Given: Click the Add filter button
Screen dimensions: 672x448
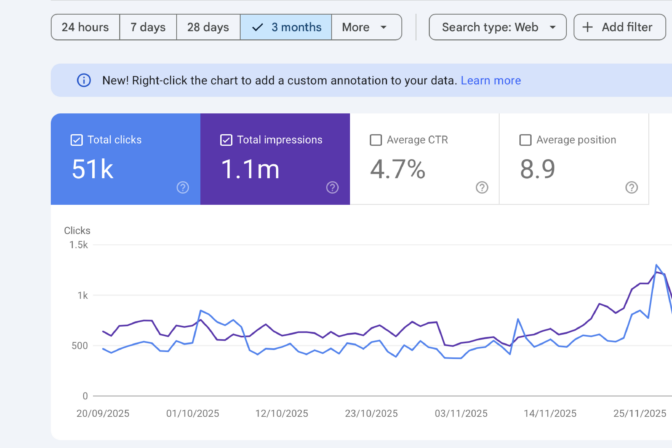Looking at the screenshot, I should (620, 27).
